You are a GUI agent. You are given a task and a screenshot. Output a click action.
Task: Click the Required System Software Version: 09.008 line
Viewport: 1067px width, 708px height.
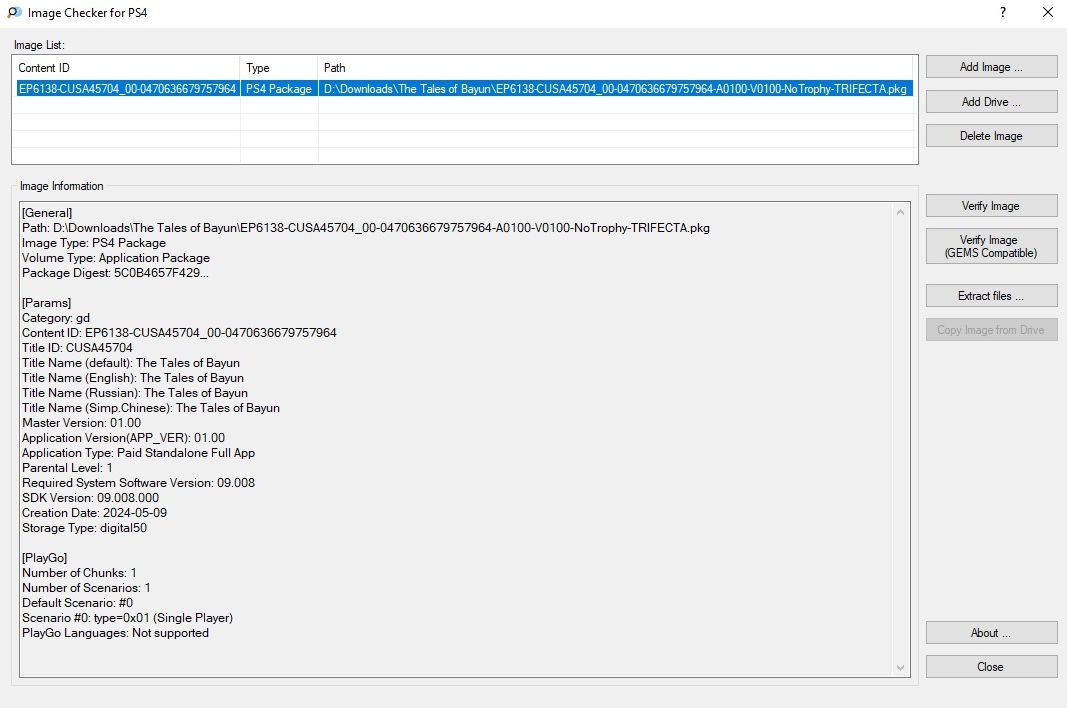tap(138, 482)
